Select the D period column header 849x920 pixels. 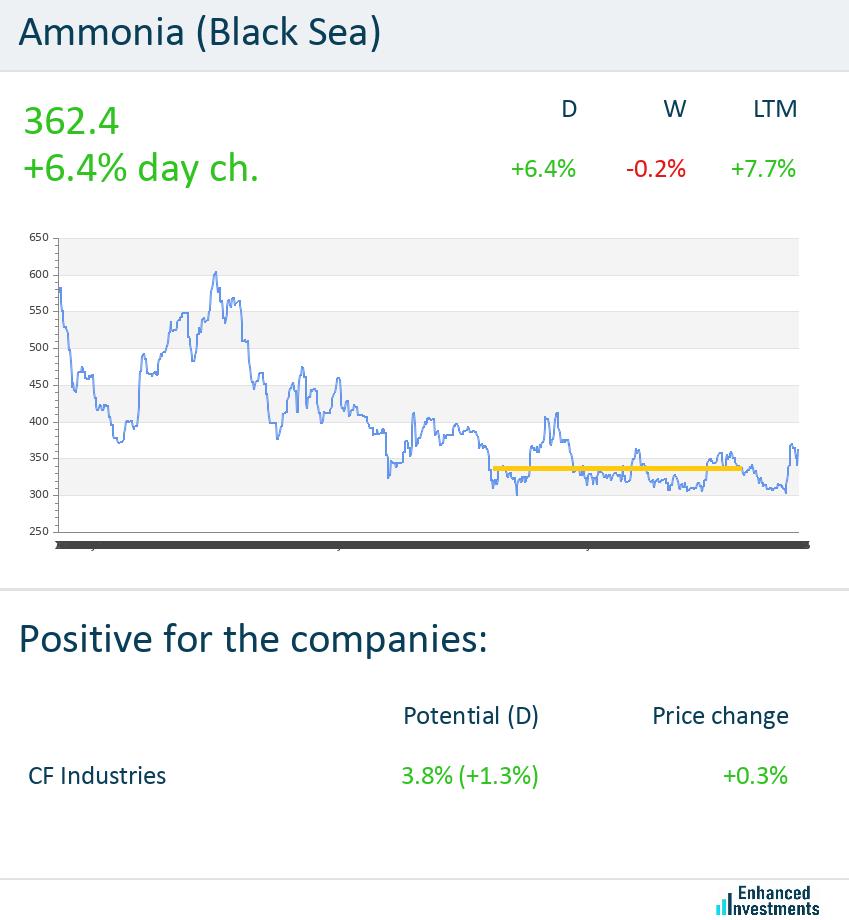point(569,109)
